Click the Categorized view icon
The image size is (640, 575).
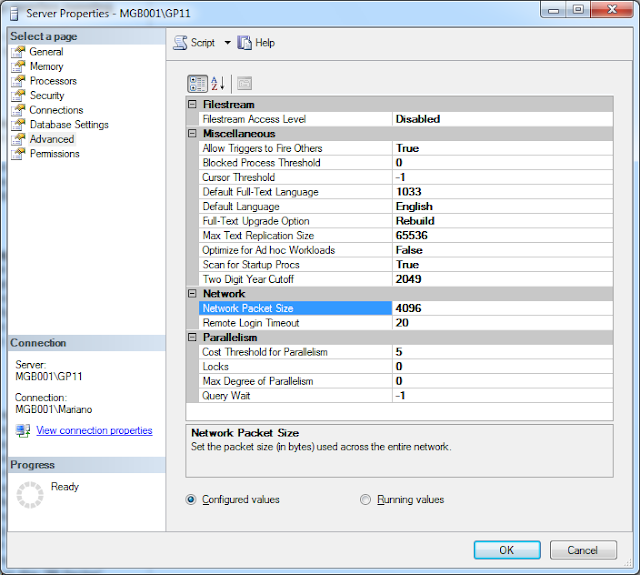click(x=197, y=84)
